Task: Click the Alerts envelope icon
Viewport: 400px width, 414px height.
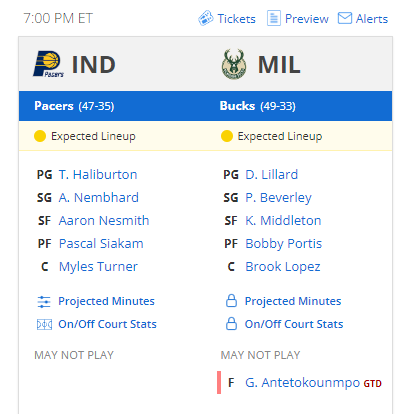Action: [x=345, y=18]
